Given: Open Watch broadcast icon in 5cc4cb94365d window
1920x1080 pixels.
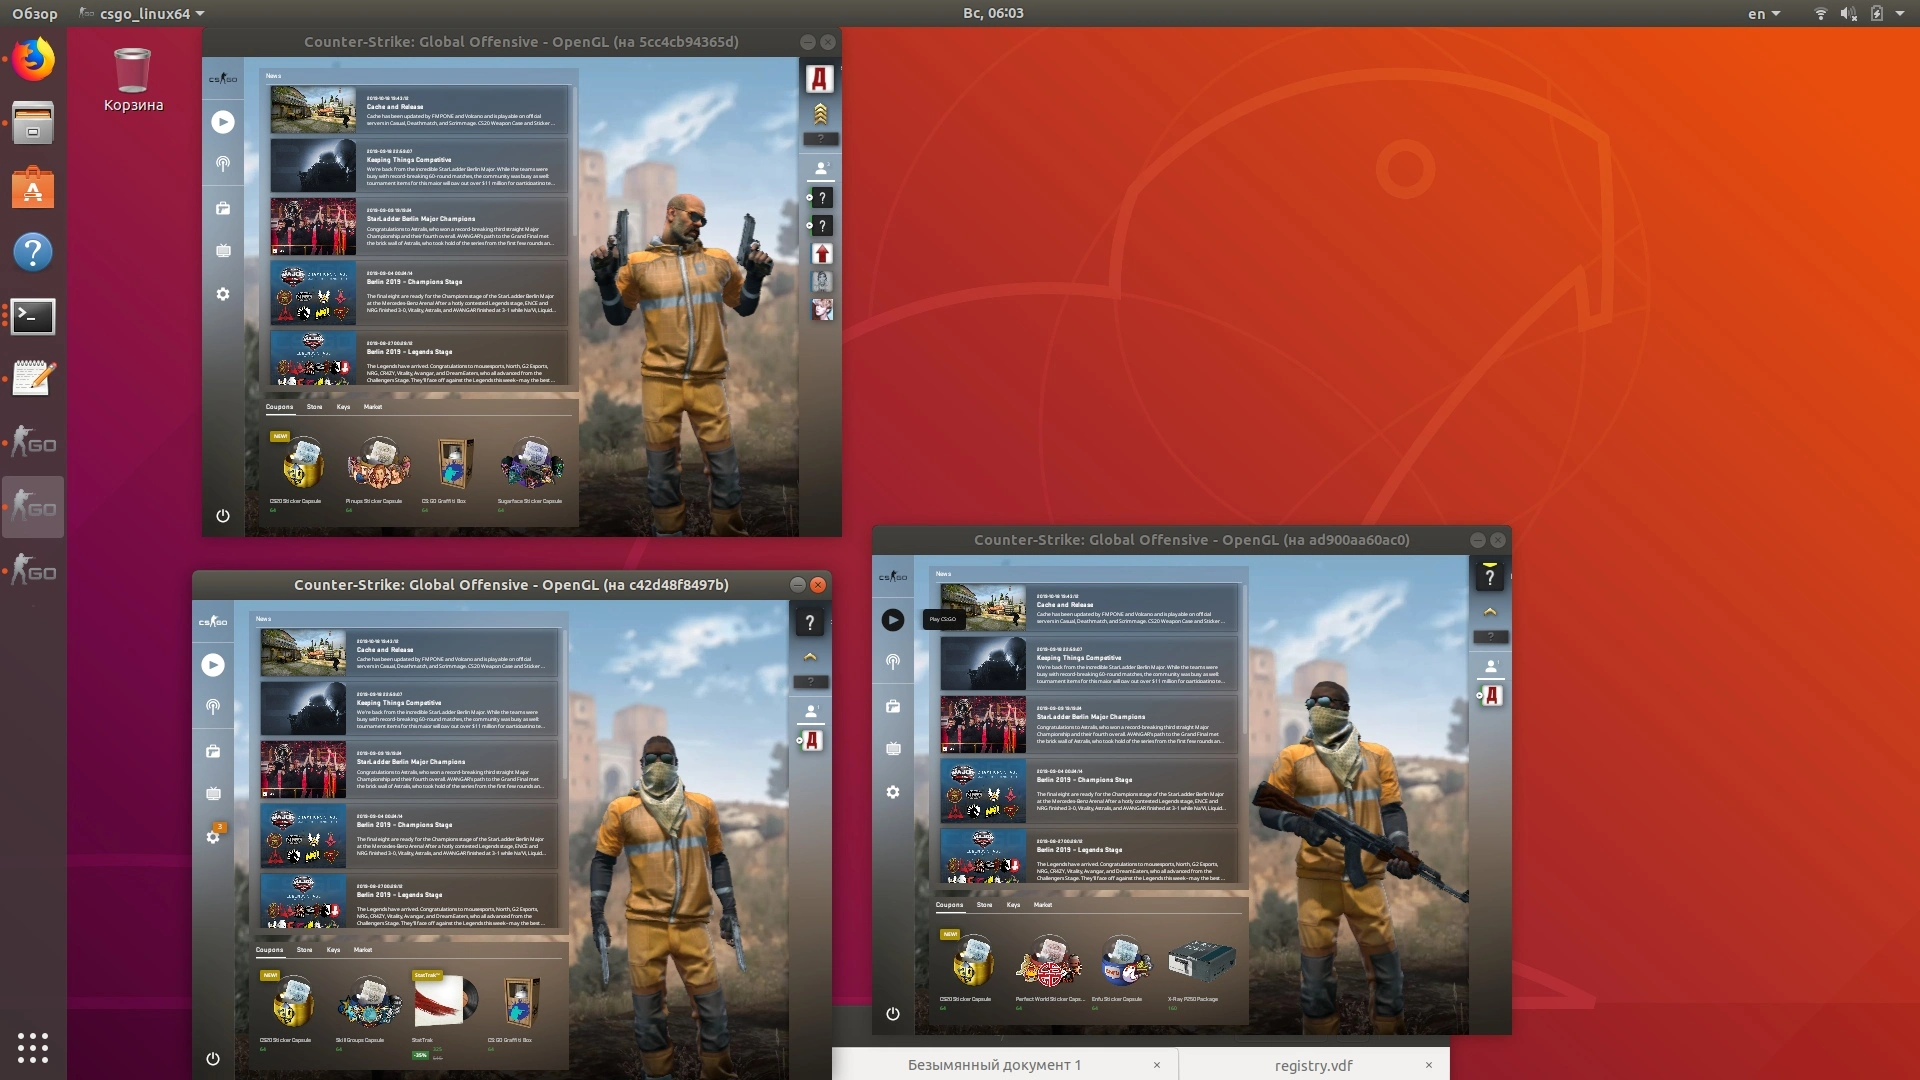Looking at the screenshot, I should (223, 164).
